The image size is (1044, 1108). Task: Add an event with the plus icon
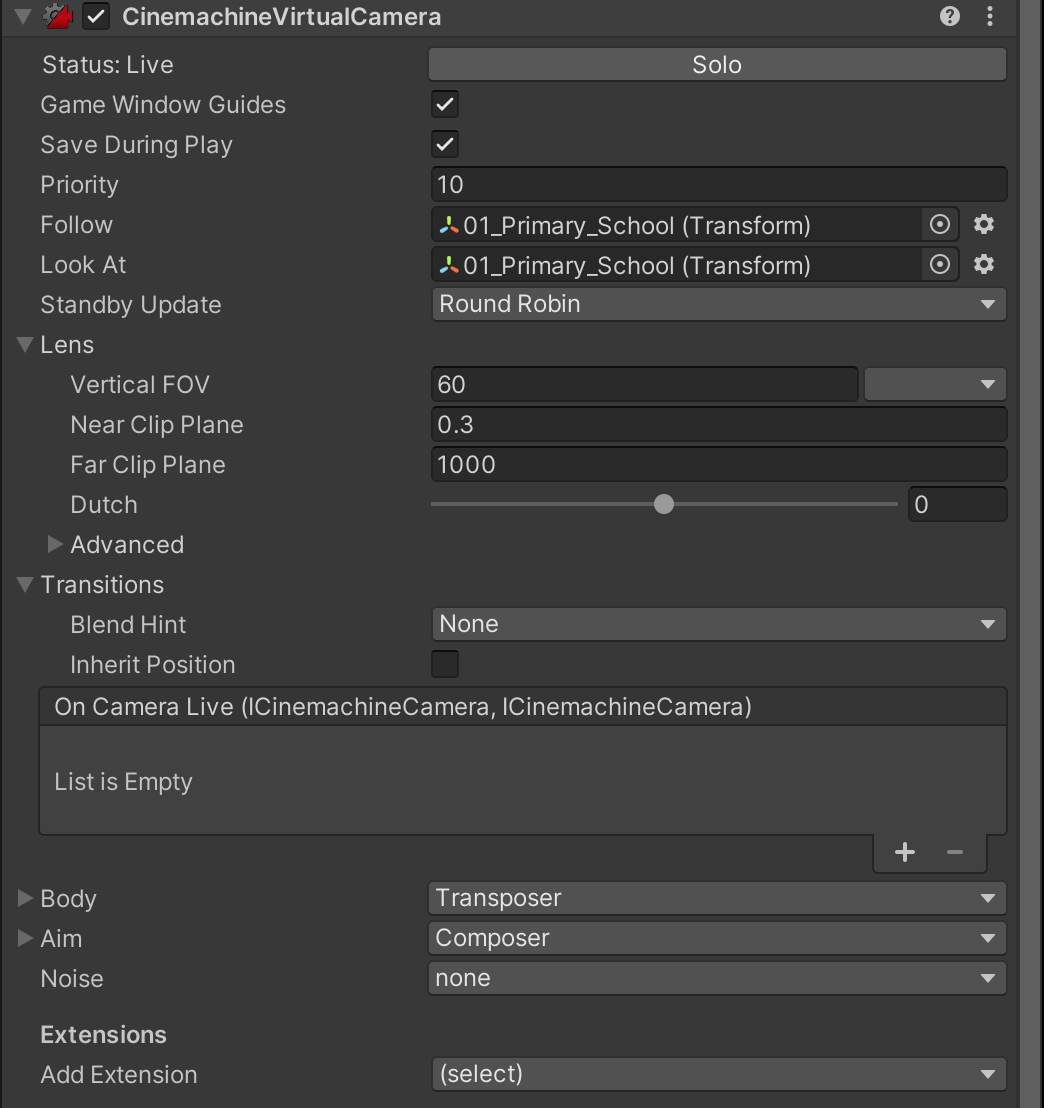click(x=905, y=852)
